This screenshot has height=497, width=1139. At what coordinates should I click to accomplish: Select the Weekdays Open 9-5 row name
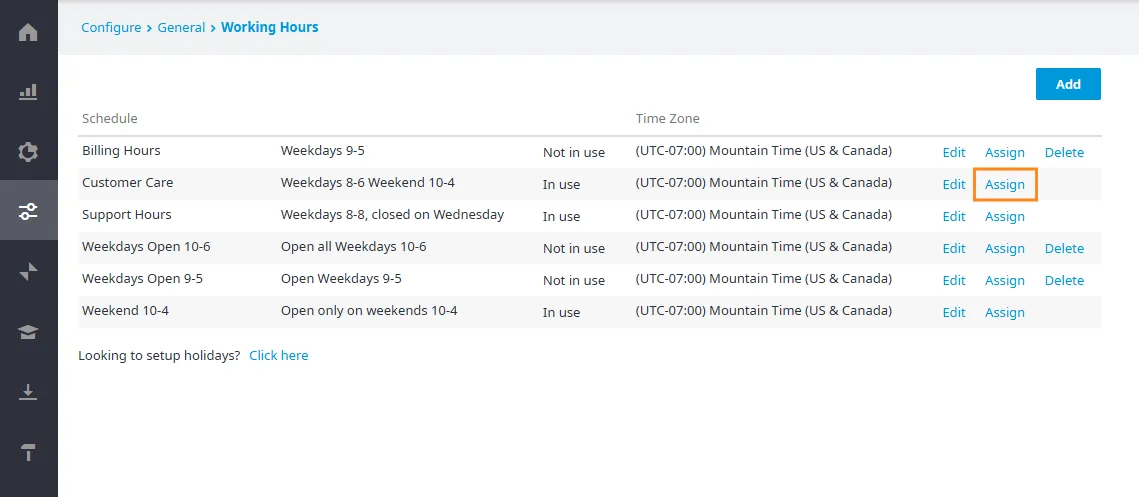(143, 279)
